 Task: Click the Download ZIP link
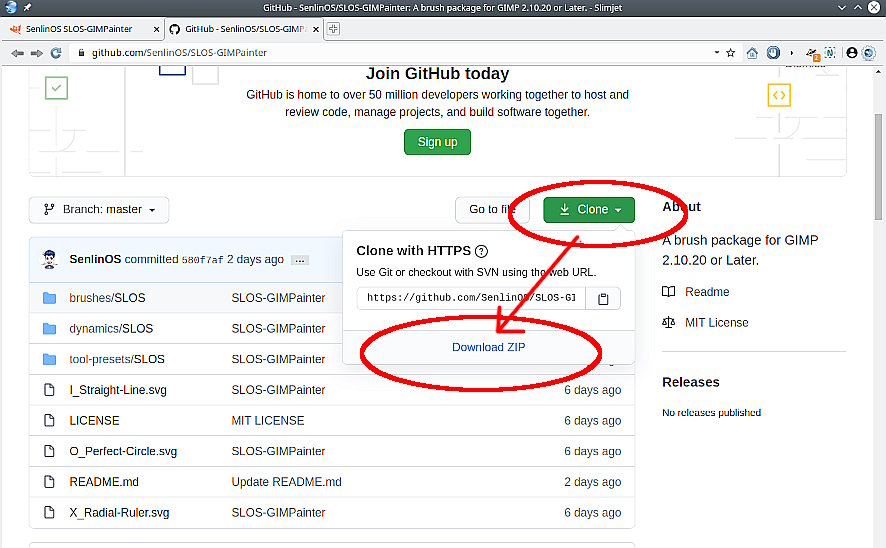point(489,347)
